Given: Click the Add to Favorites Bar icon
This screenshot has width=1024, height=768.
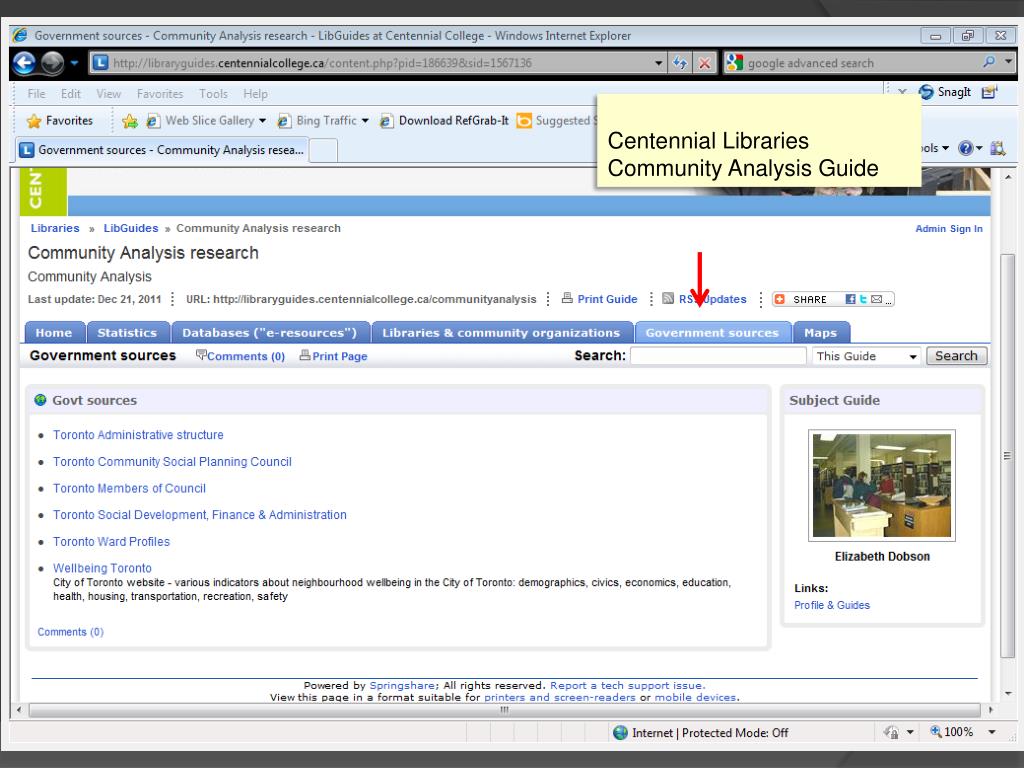Looking at the screenshot, I should coord(130,121).
